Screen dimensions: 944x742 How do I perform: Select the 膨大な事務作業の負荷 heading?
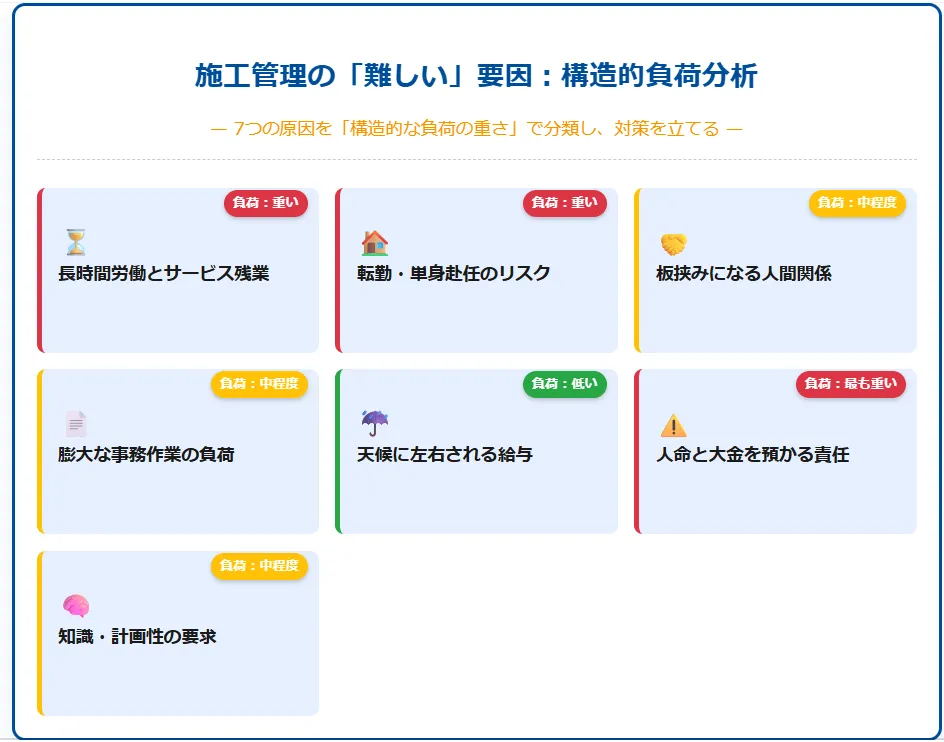(146, 454)
